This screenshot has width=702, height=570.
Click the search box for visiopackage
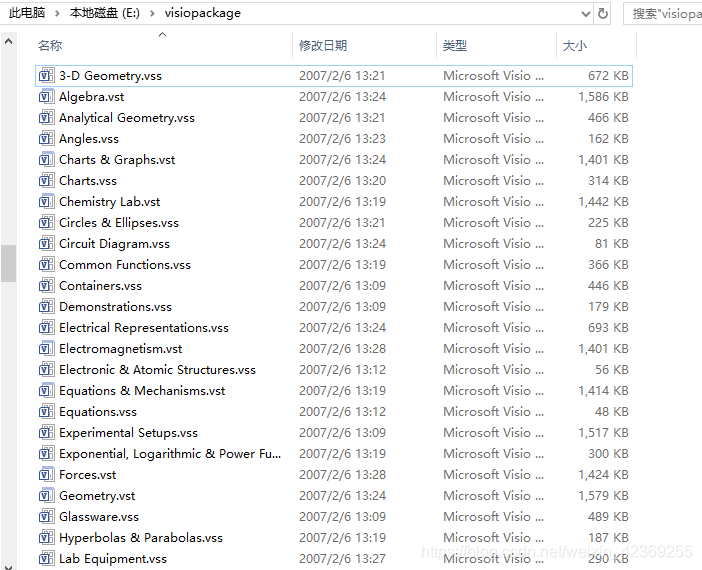click(x=664, y=14)
